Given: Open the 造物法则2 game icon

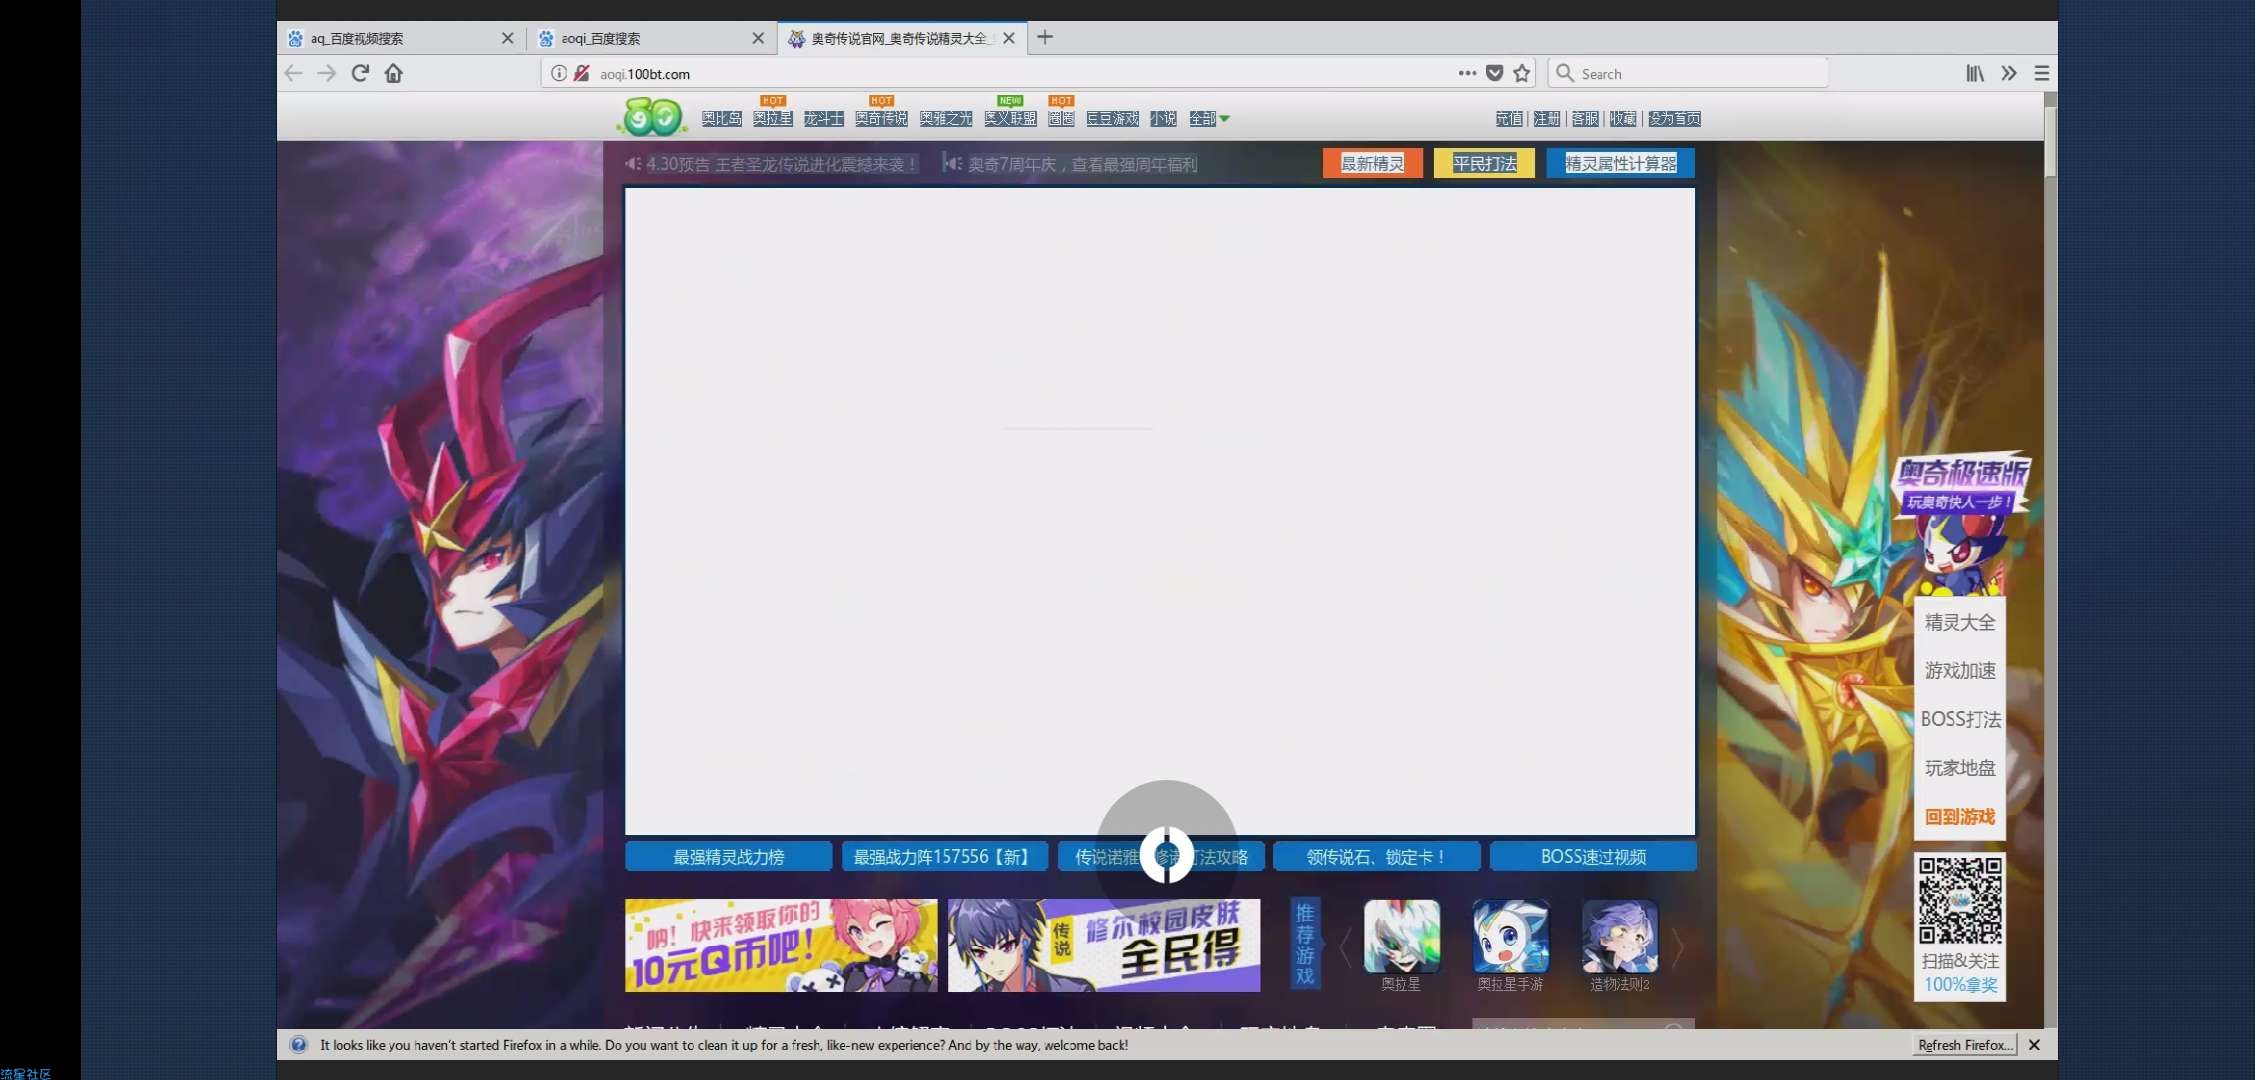Looking at the screenshot, I should (x=1620, y=937).
